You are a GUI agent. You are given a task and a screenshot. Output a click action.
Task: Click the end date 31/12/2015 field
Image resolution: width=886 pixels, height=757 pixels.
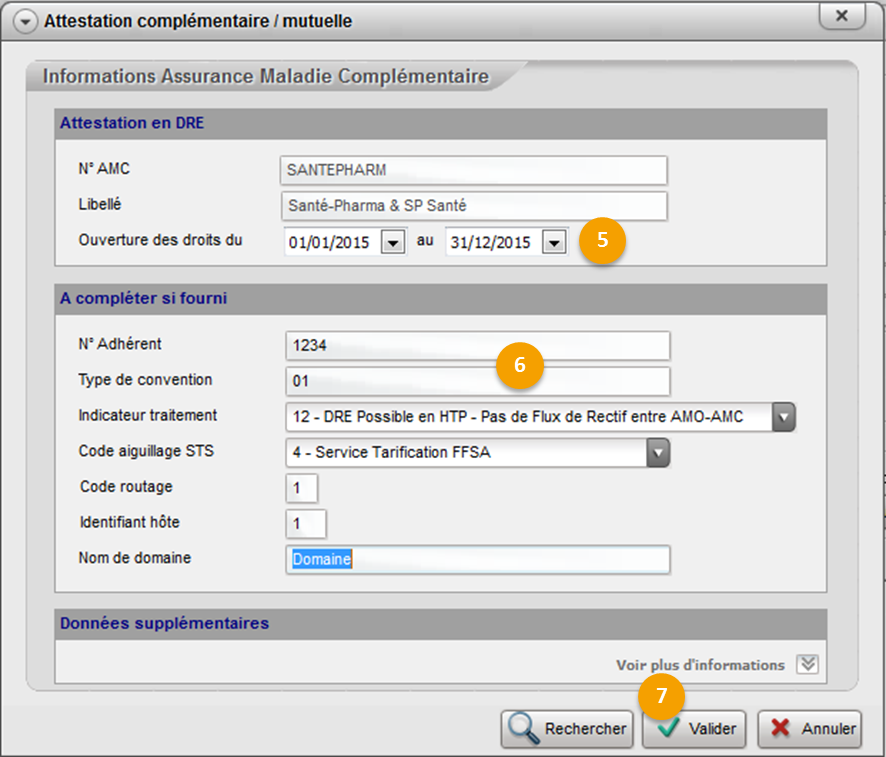pyautogui.click(x=492, y=243)
